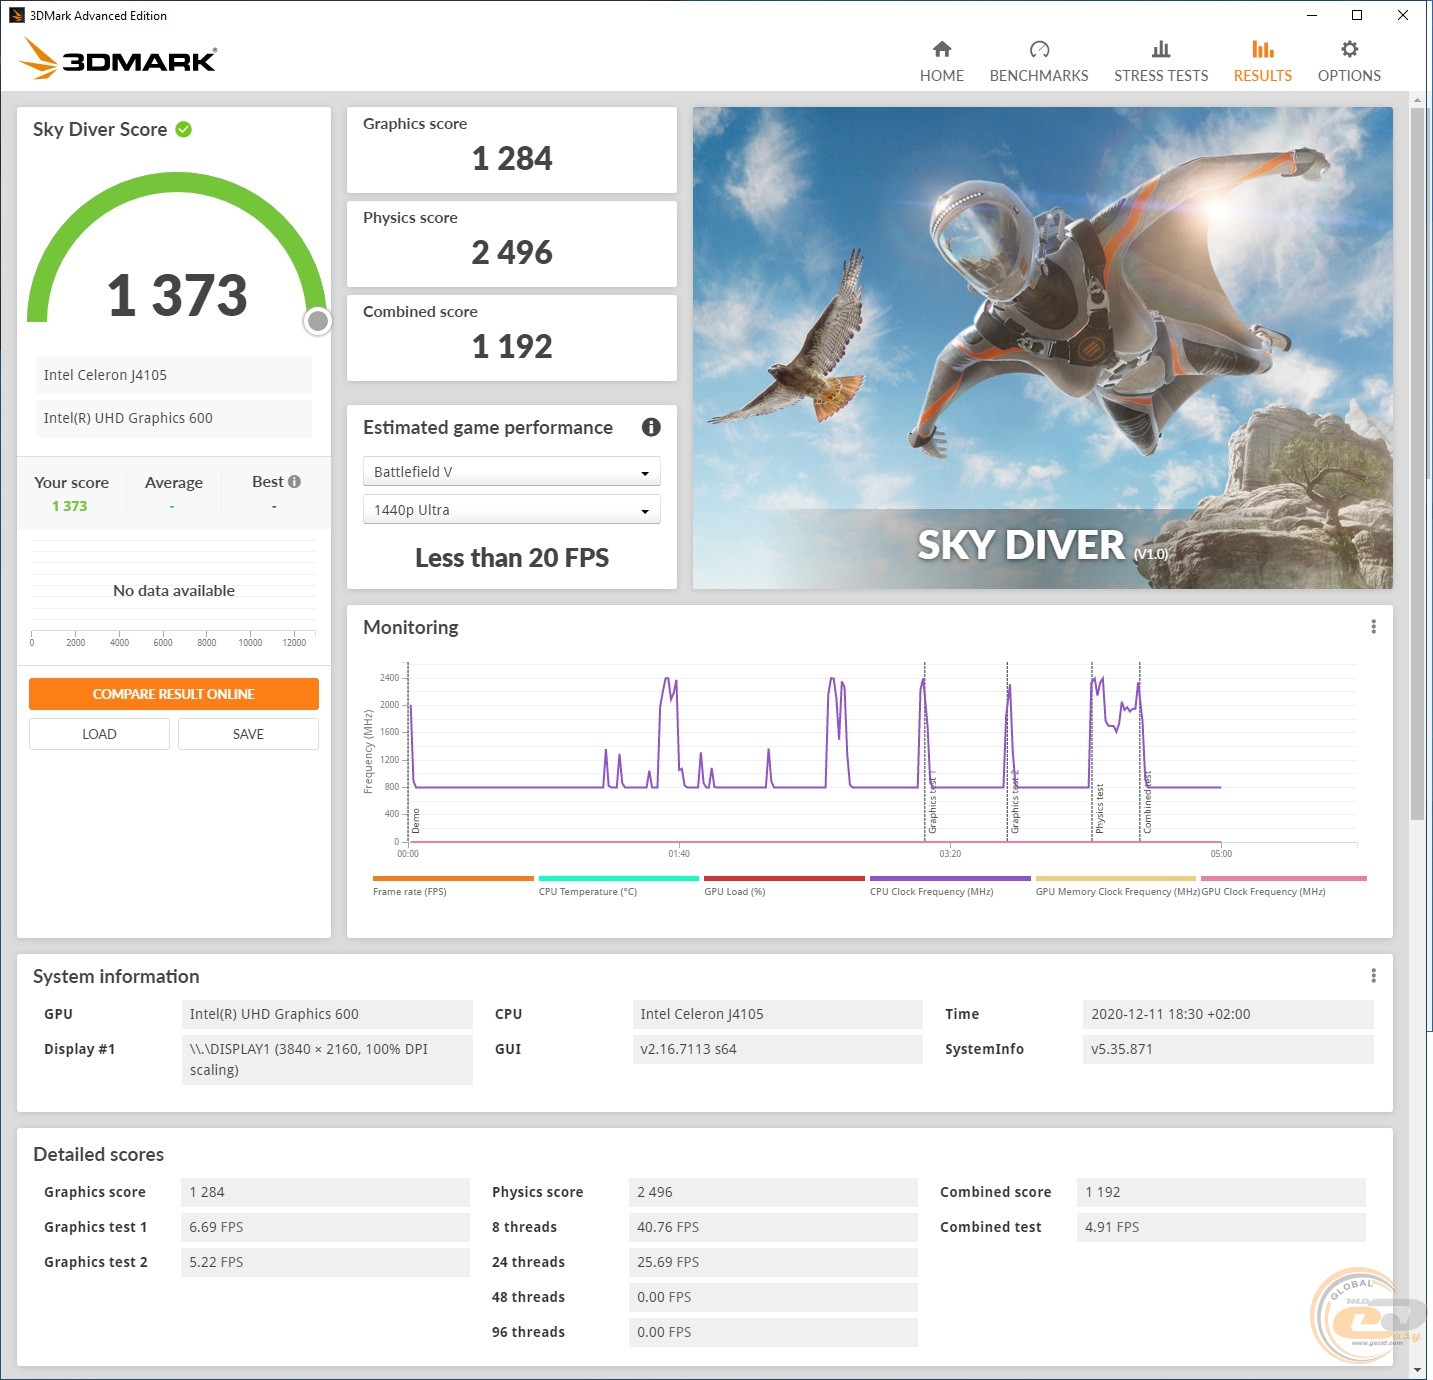
Task: Open the Battlefield V game dropdown
Action: (511, 472)
